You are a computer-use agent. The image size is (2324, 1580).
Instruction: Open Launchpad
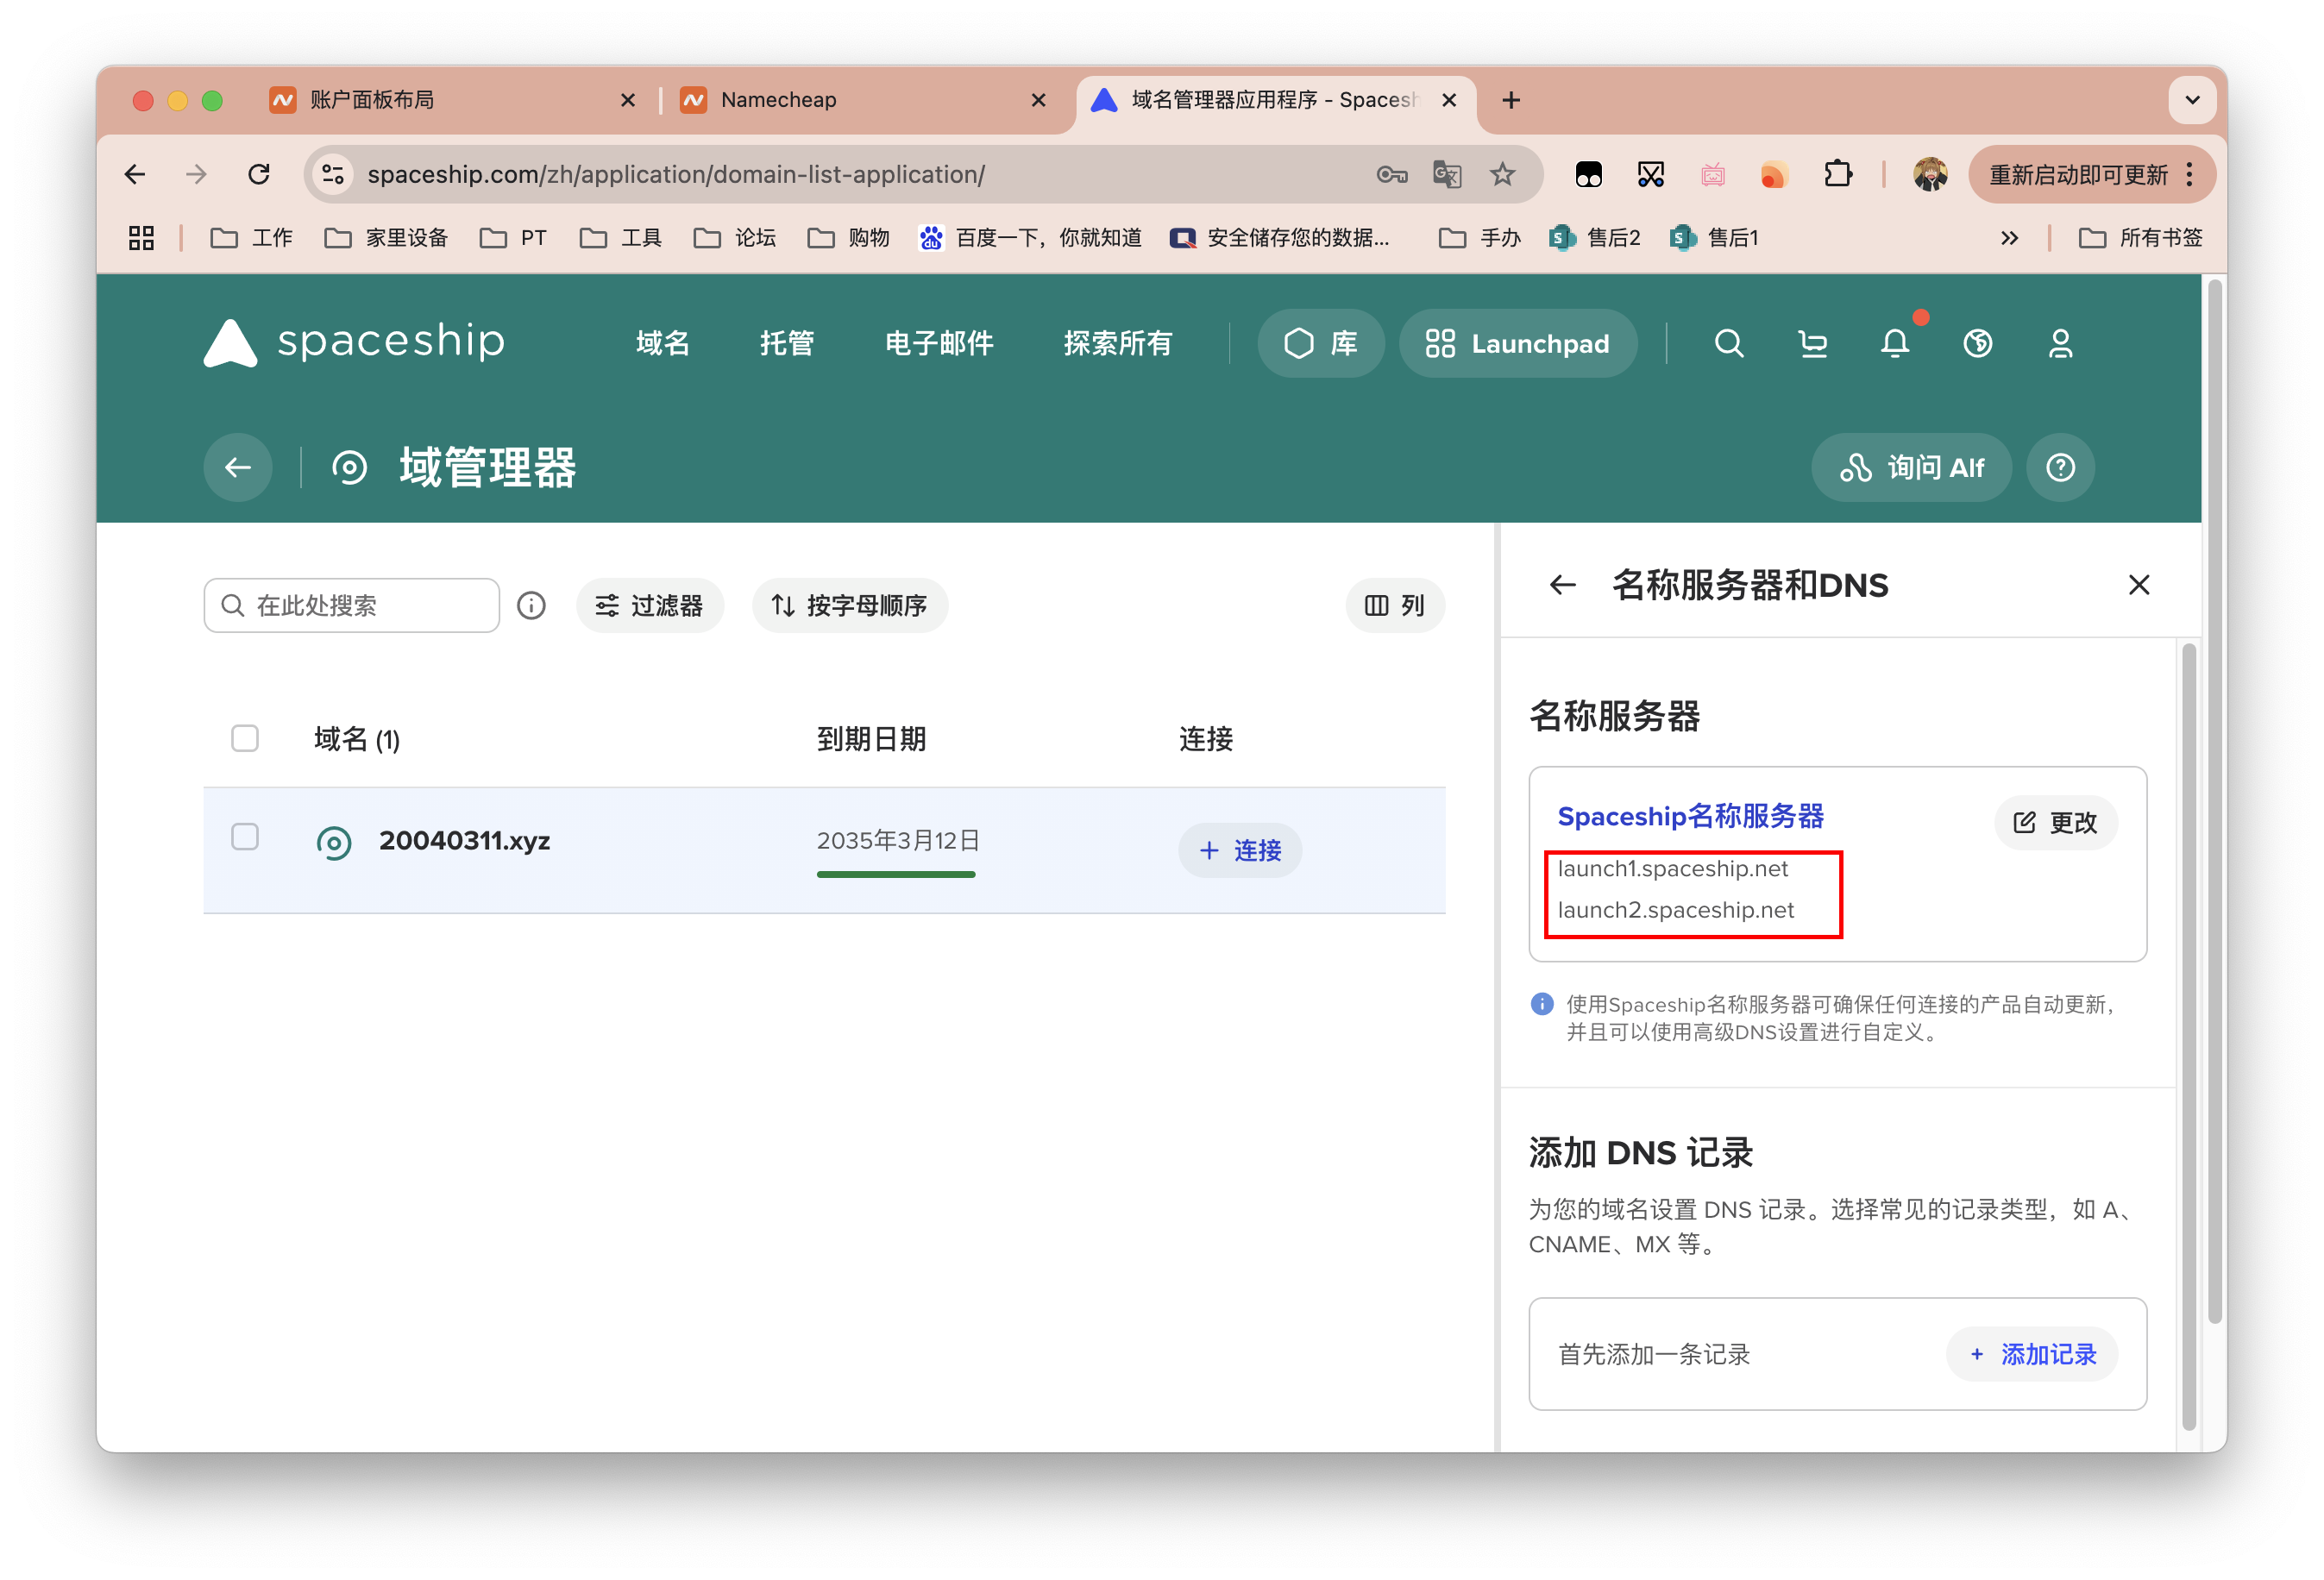pos(1518,344)
